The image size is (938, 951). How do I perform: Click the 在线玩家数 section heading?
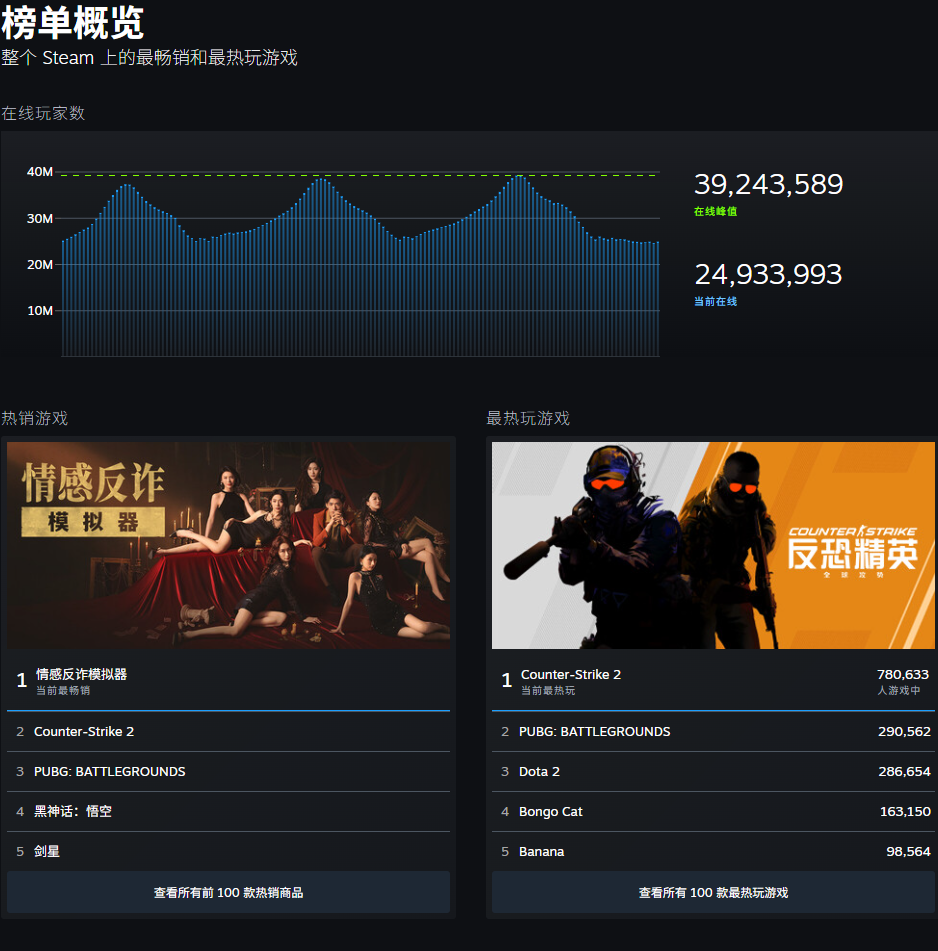pos(43,113)
